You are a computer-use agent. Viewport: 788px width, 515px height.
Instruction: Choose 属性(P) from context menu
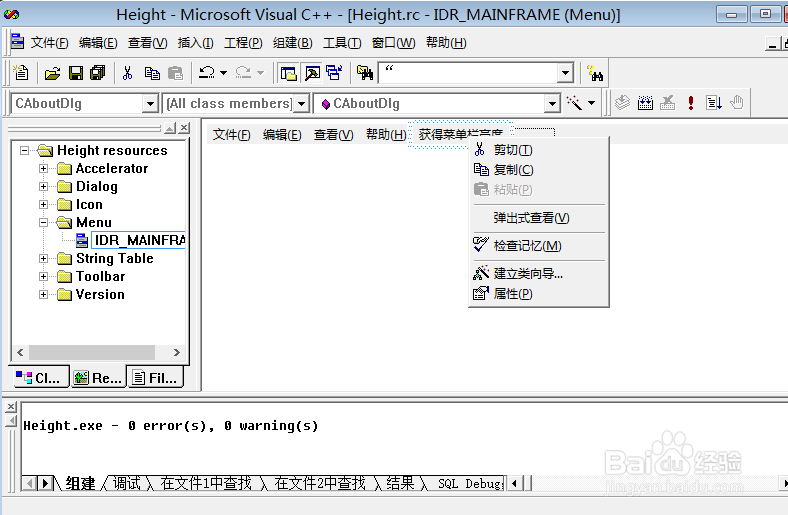tap(539, 293)
